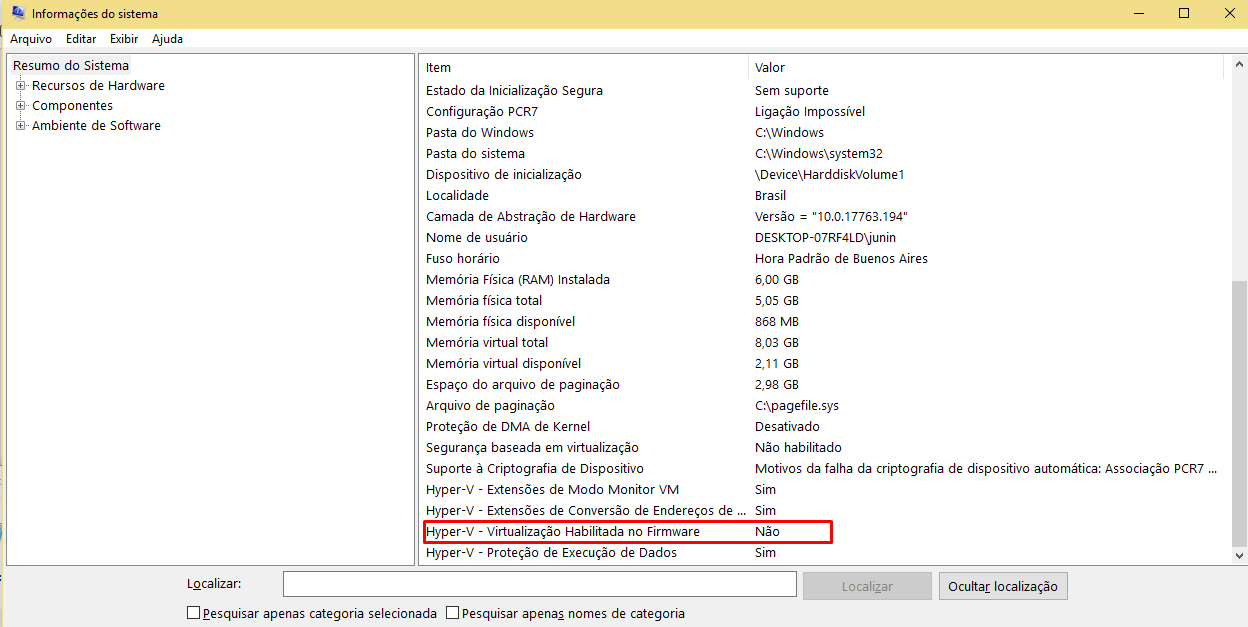Click the System Information app icon in title bar
The image size is (1248, 627).
(x=18, y=14)
